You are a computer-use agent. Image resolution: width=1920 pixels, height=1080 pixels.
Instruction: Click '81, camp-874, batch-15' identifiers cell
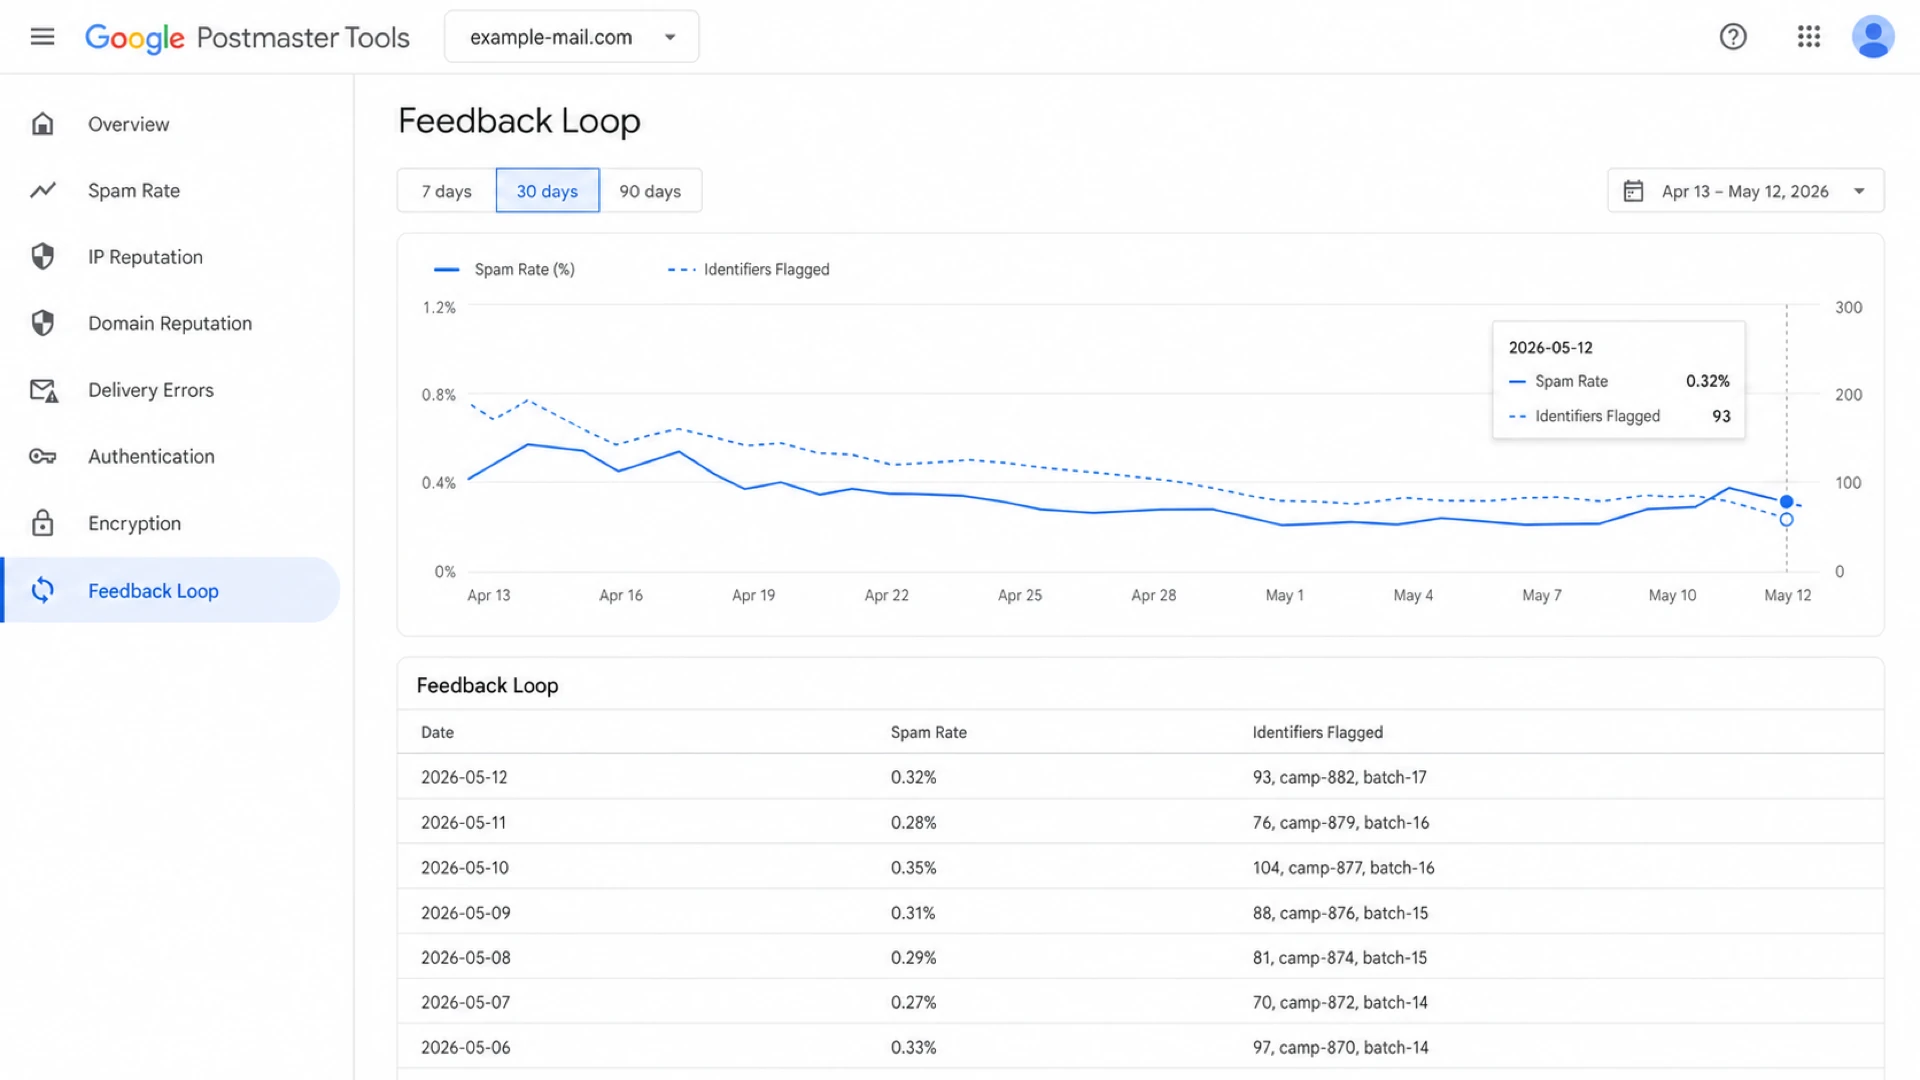pos(1339,957)
